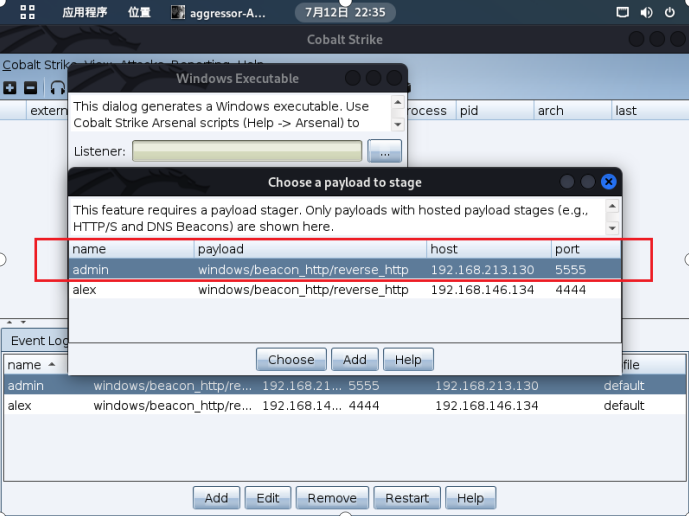Click Help button in payload dialog
689x516 pixels.
tap(408, 360)
